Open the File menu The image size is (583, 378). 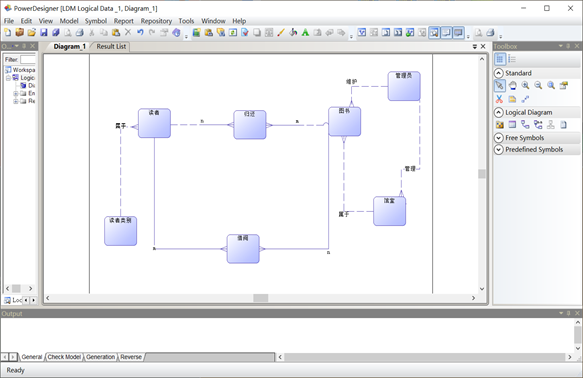pyautogui.click(x=9, y=21)
